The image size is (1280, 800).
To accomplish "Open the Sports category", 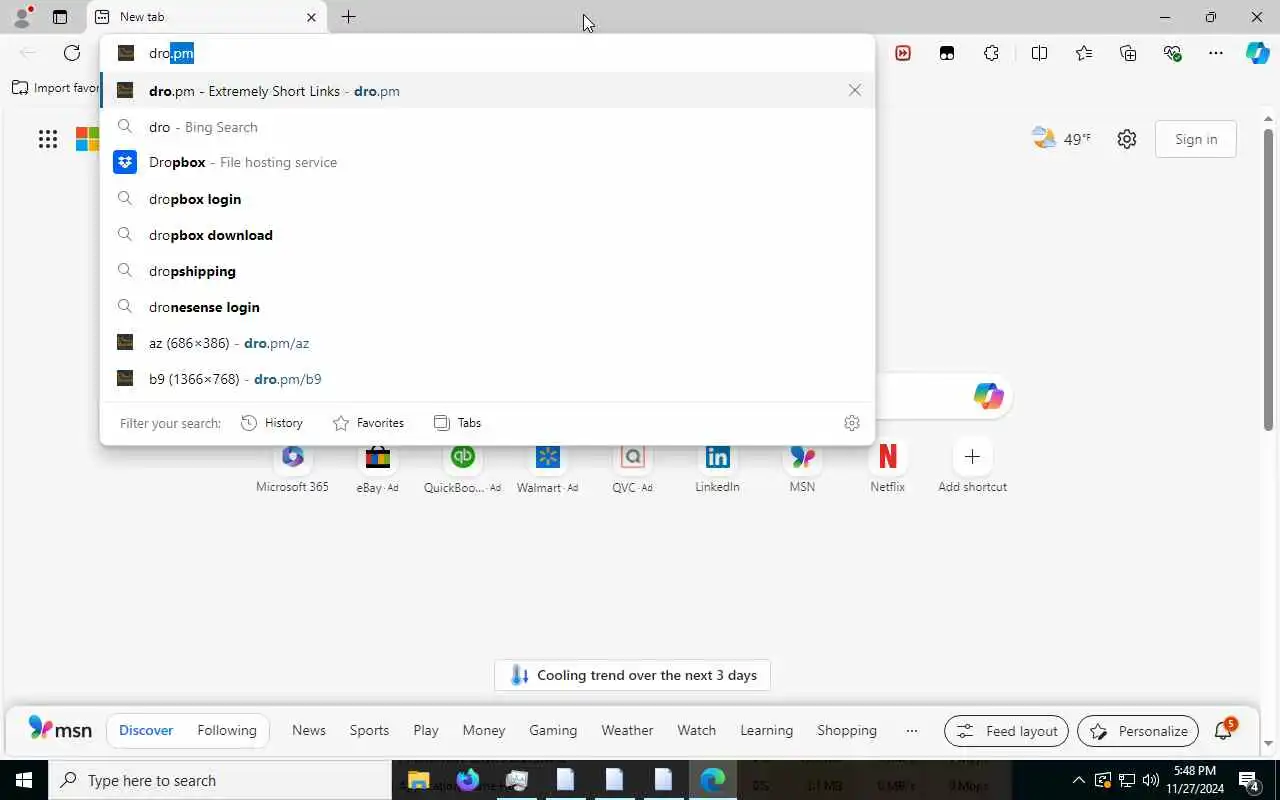I will pyautogui.click(x=369, y=730).
